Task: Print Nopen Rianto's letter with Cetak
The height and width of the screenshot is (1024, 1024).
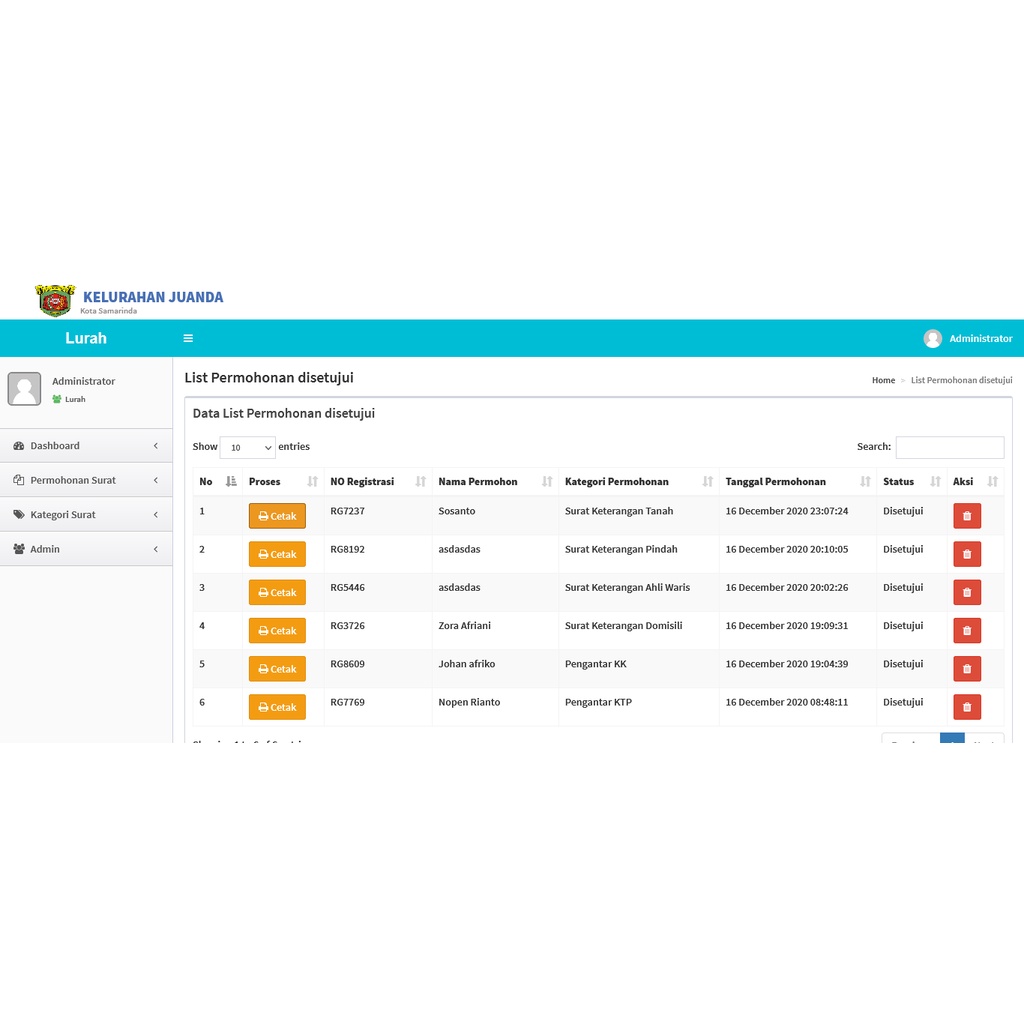Action: click(277, 707)
